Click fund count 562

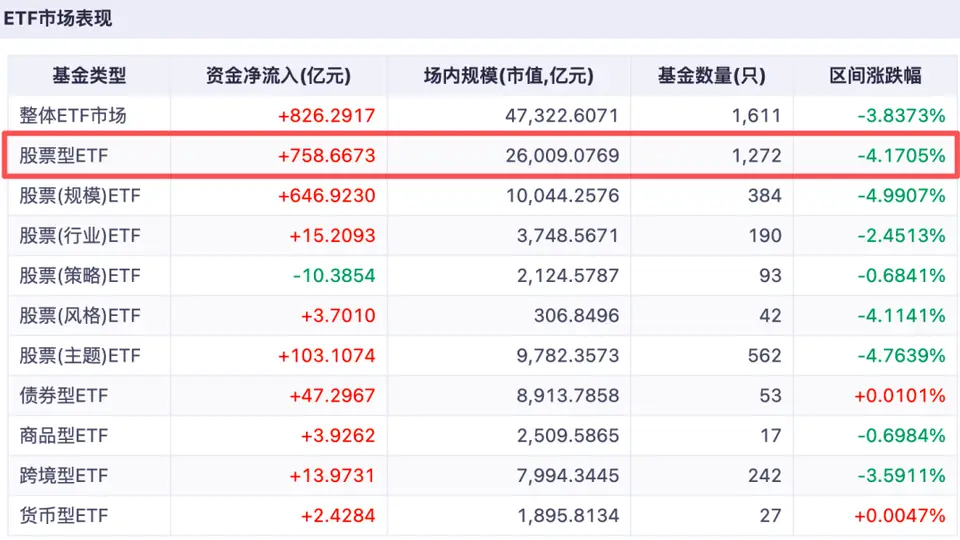tap(765, 355)
